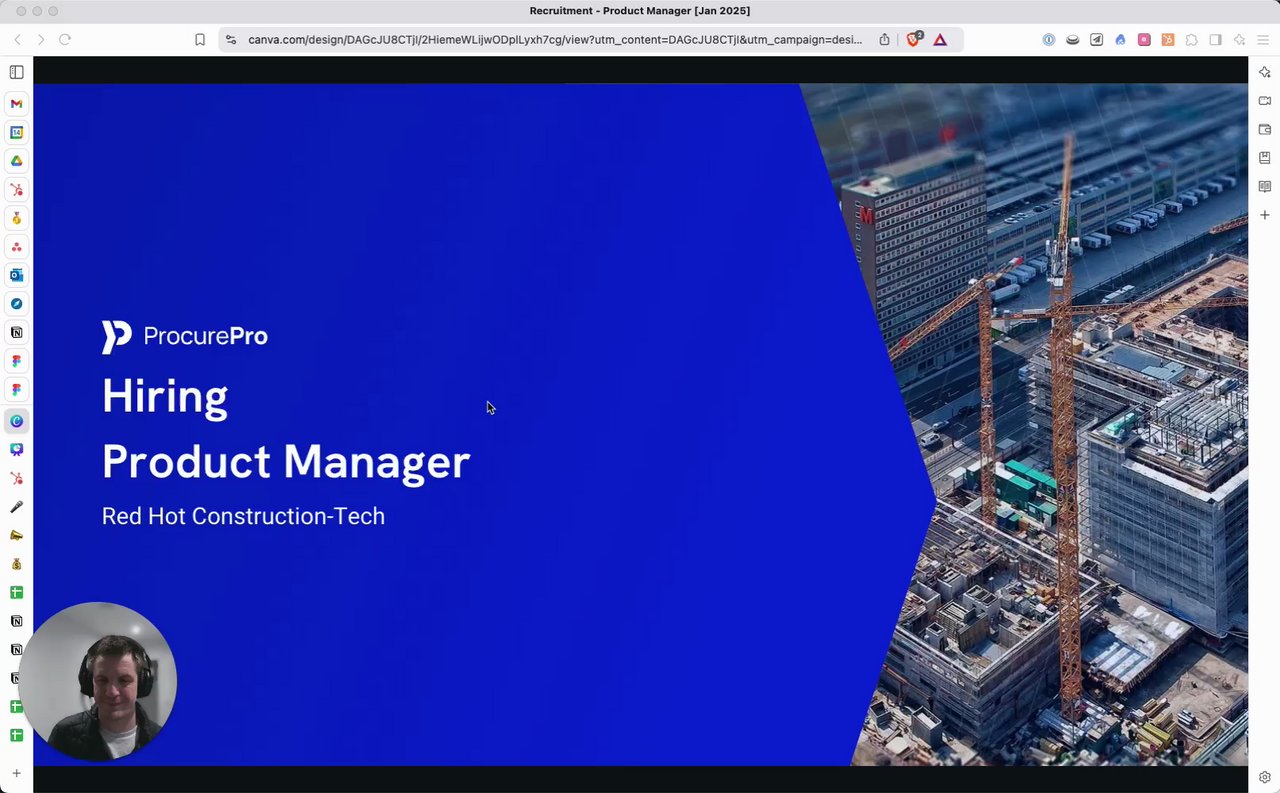Open Reading List in right sidebar
This screenshot has width=1280, height=793.
1265,186
